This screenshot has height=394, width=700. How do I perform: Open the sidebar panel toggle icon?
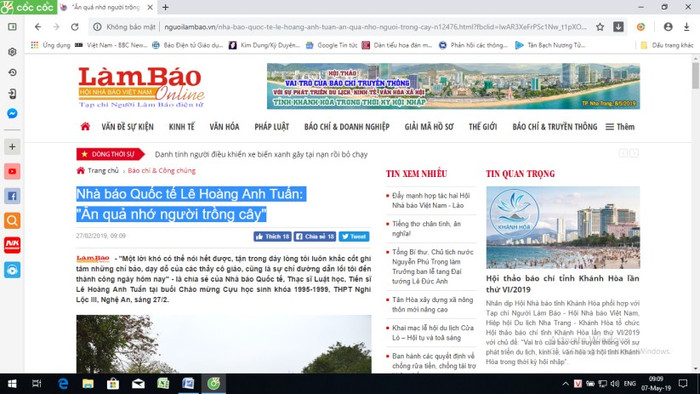coord(12,27)
